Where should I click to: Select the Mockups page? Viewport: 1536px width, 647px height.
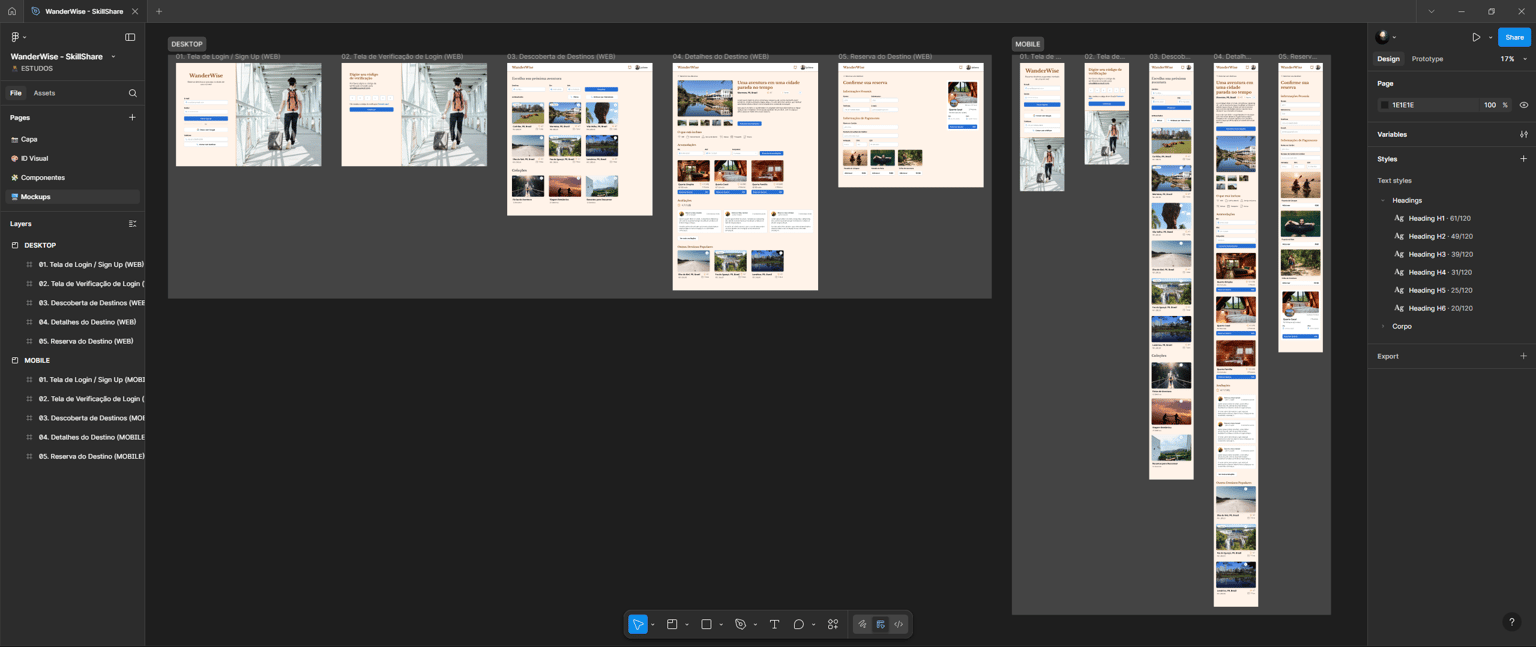72,197
